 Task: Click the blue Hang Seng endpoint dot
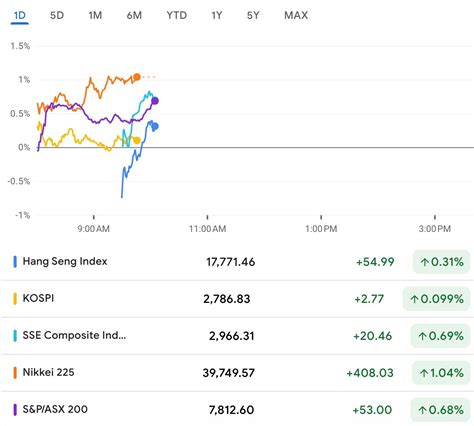pyautogui.click(x=155, y=127)
